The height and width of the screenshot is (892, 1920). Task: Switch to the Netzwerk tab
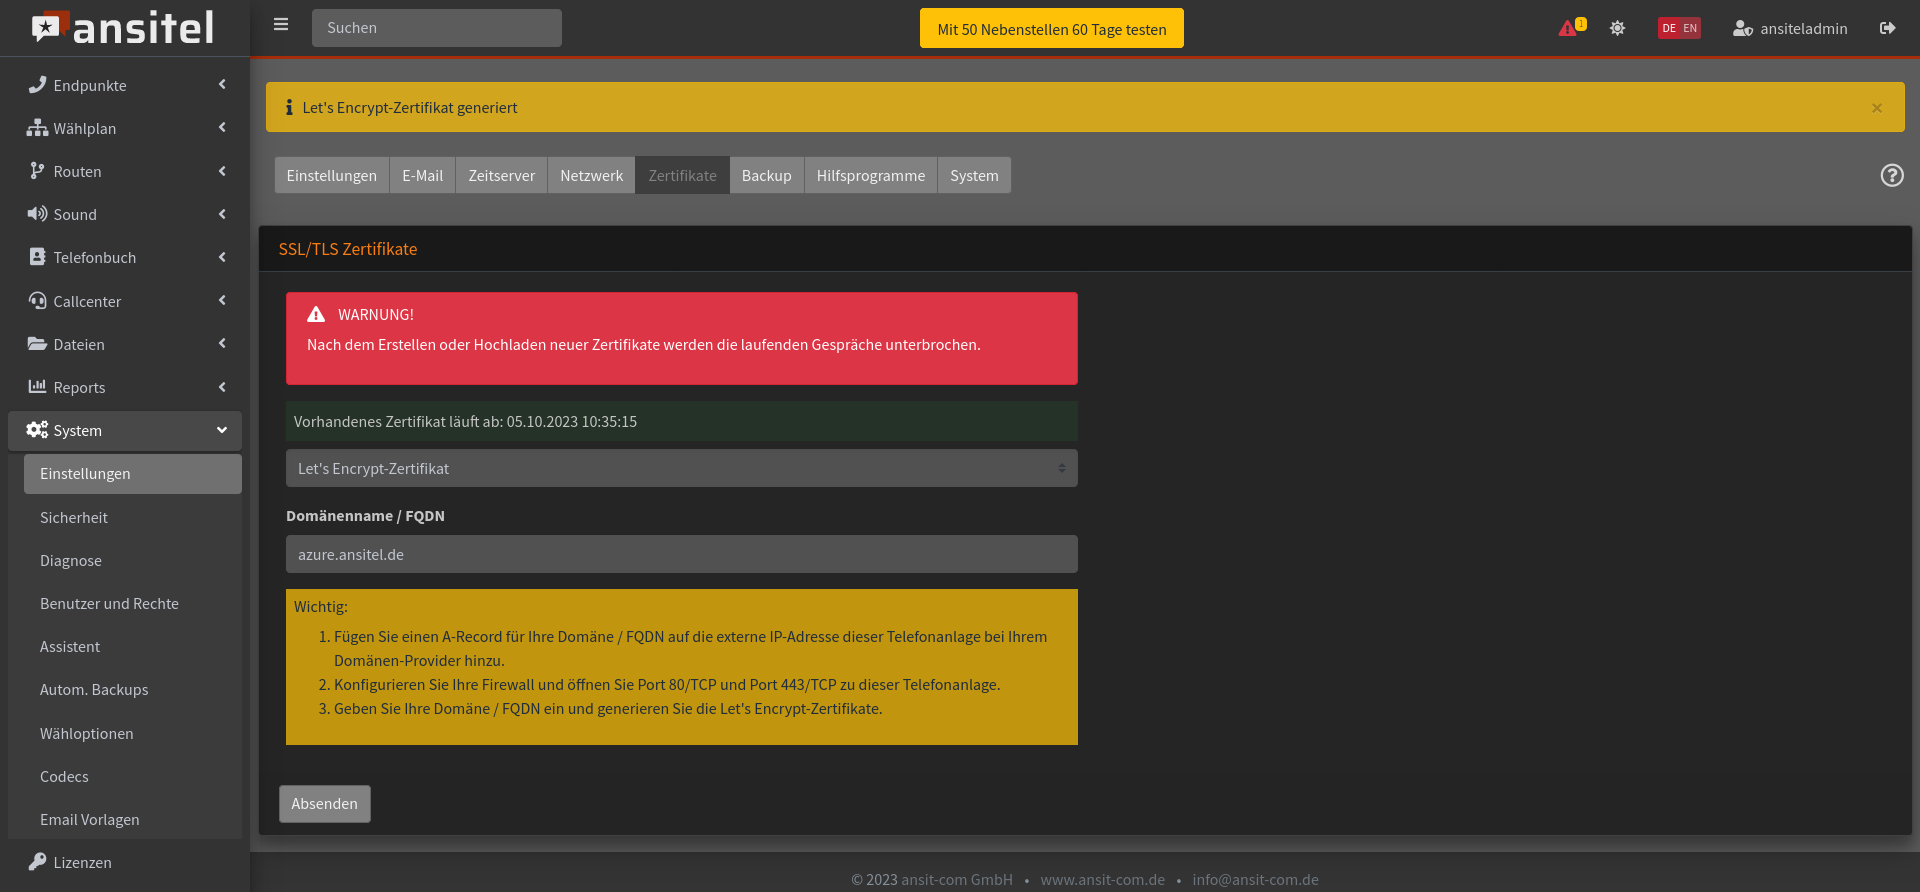(x=591, y=175)
